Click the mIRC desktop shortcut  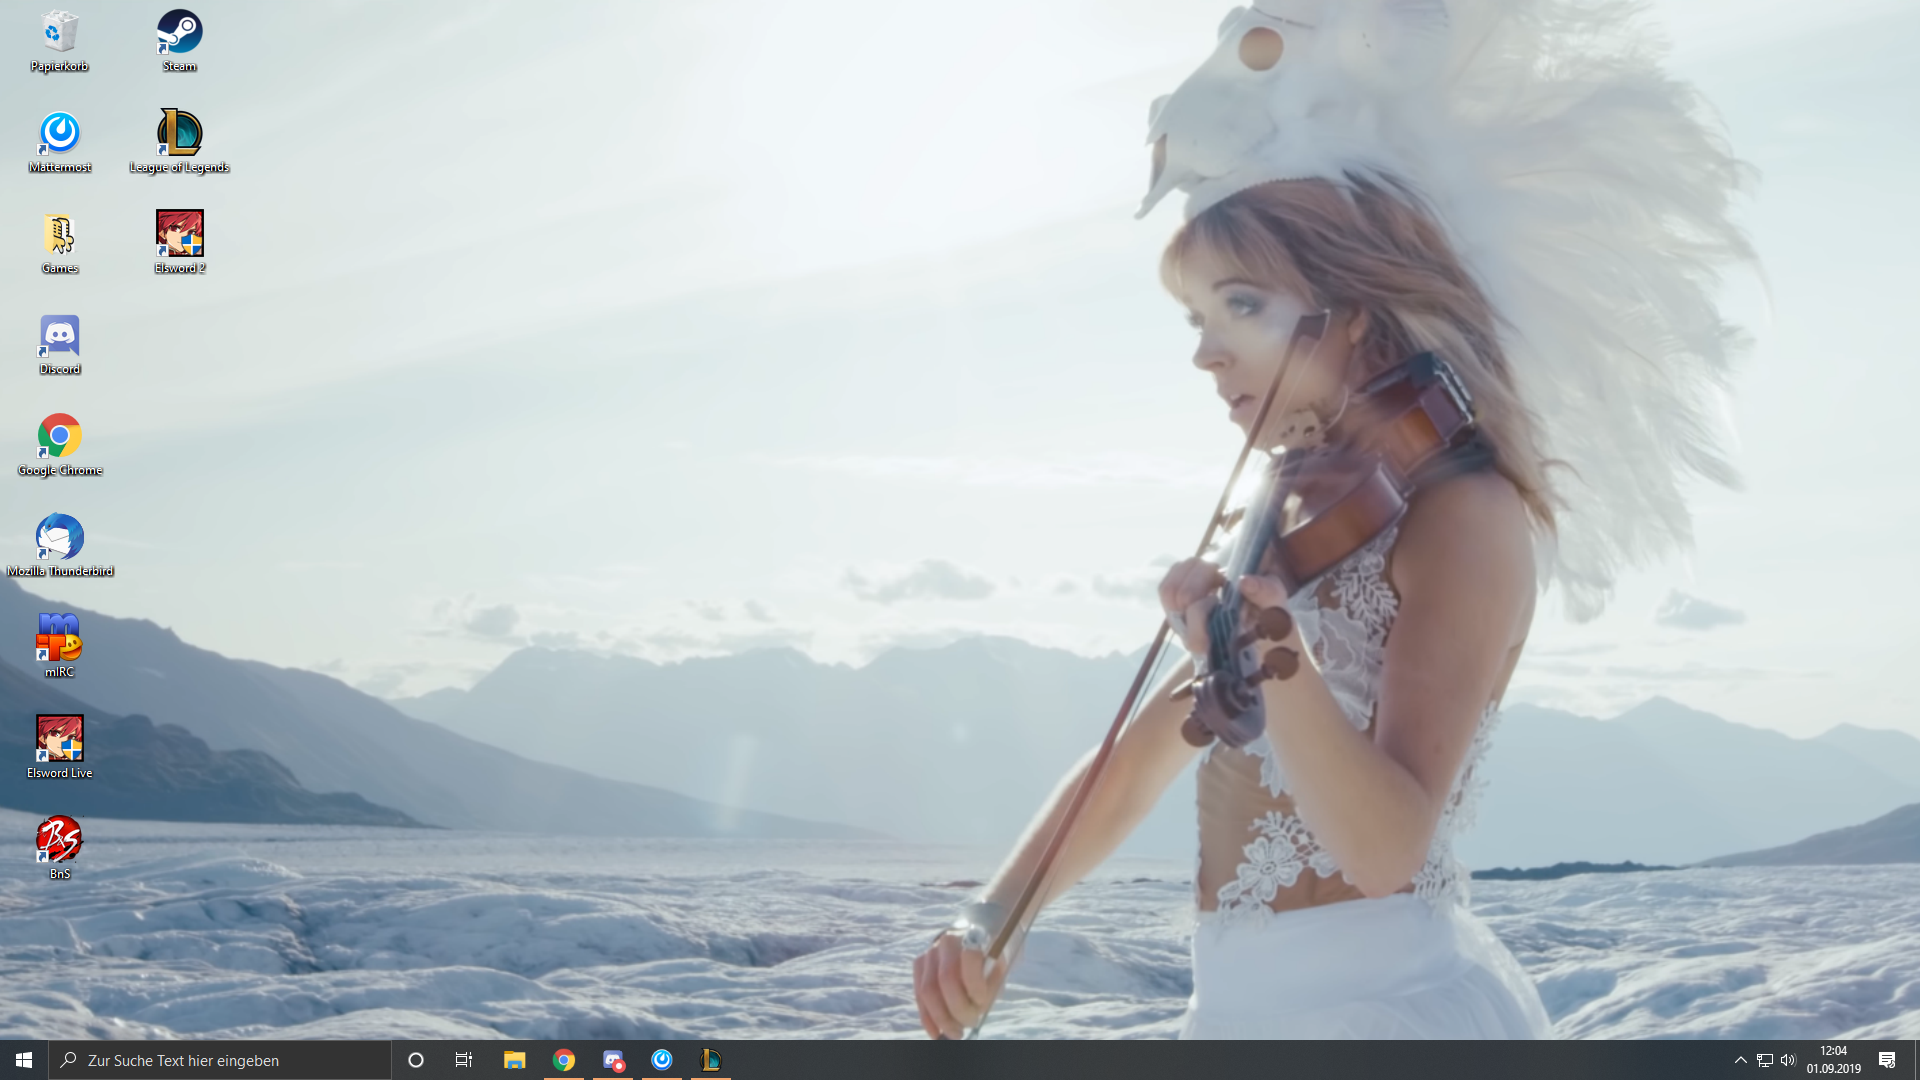[59, 640]
